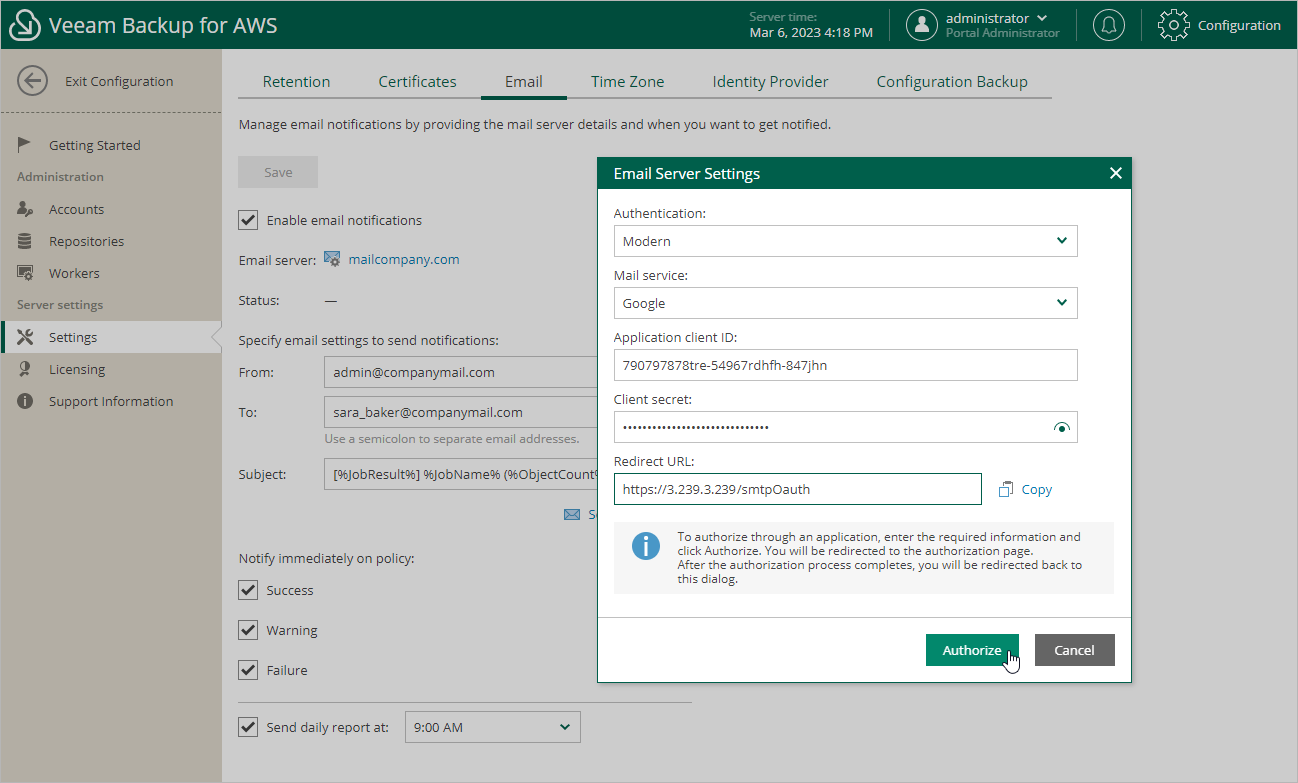Open the daily report time dropdown
This screenshot has width=1298, height=783.
tap(492, 727)
